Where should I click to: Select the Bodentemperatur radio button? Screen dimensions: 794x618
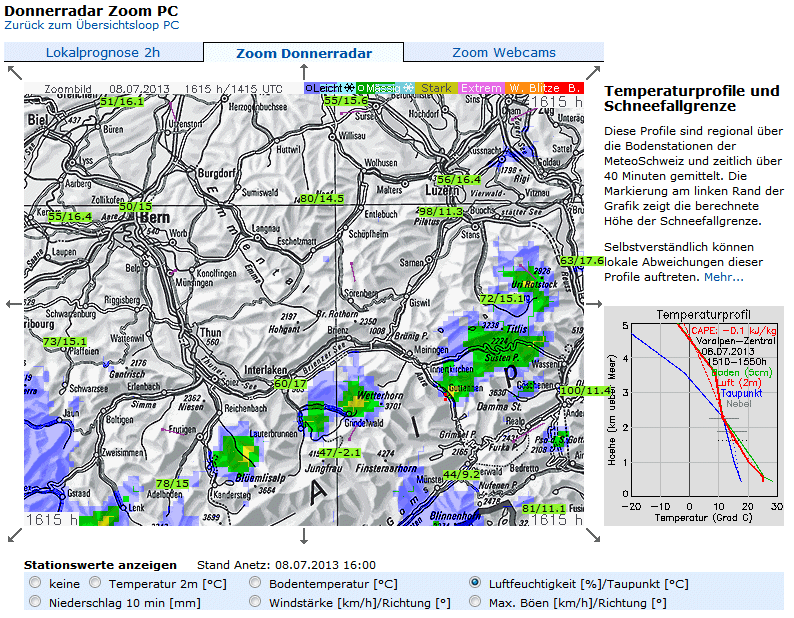(x=255, y=583)
